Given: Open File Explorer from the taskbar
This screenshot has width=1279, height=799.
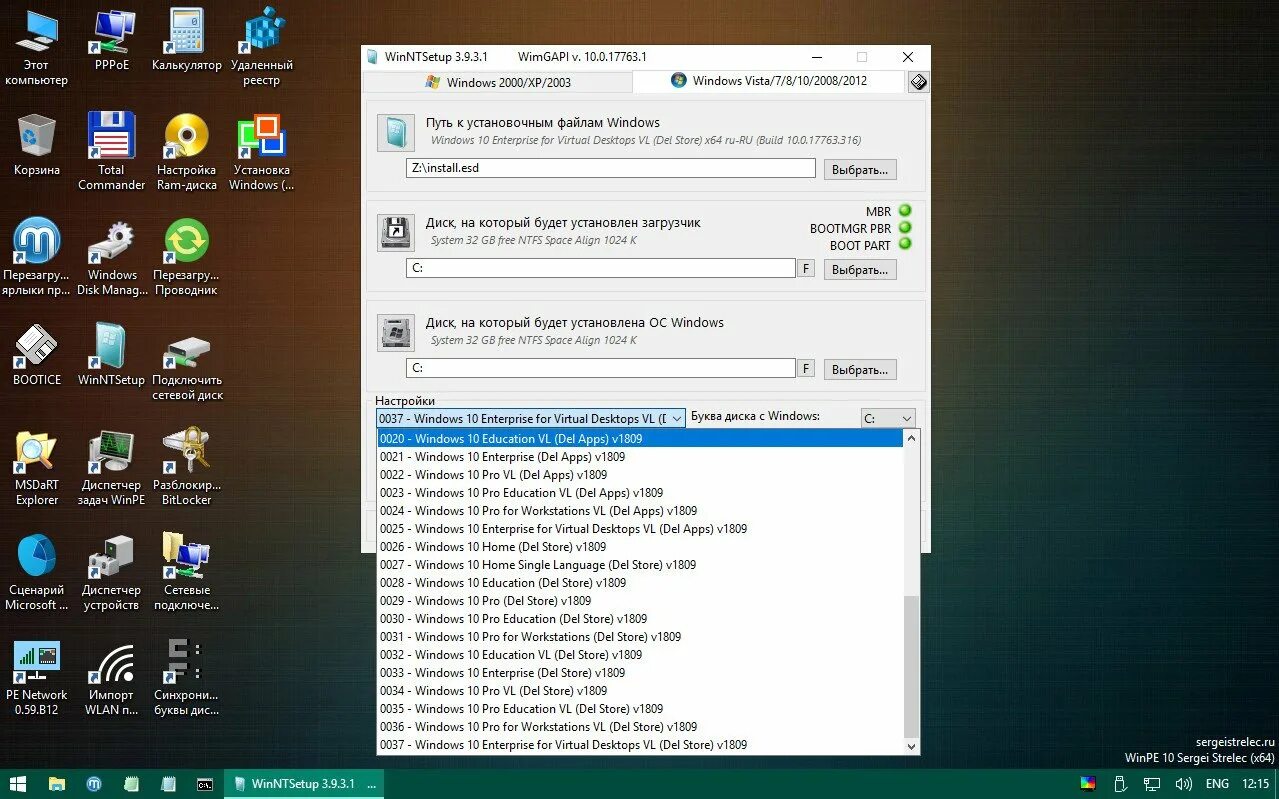Looking at the screenshot, I should coord(56,784).
